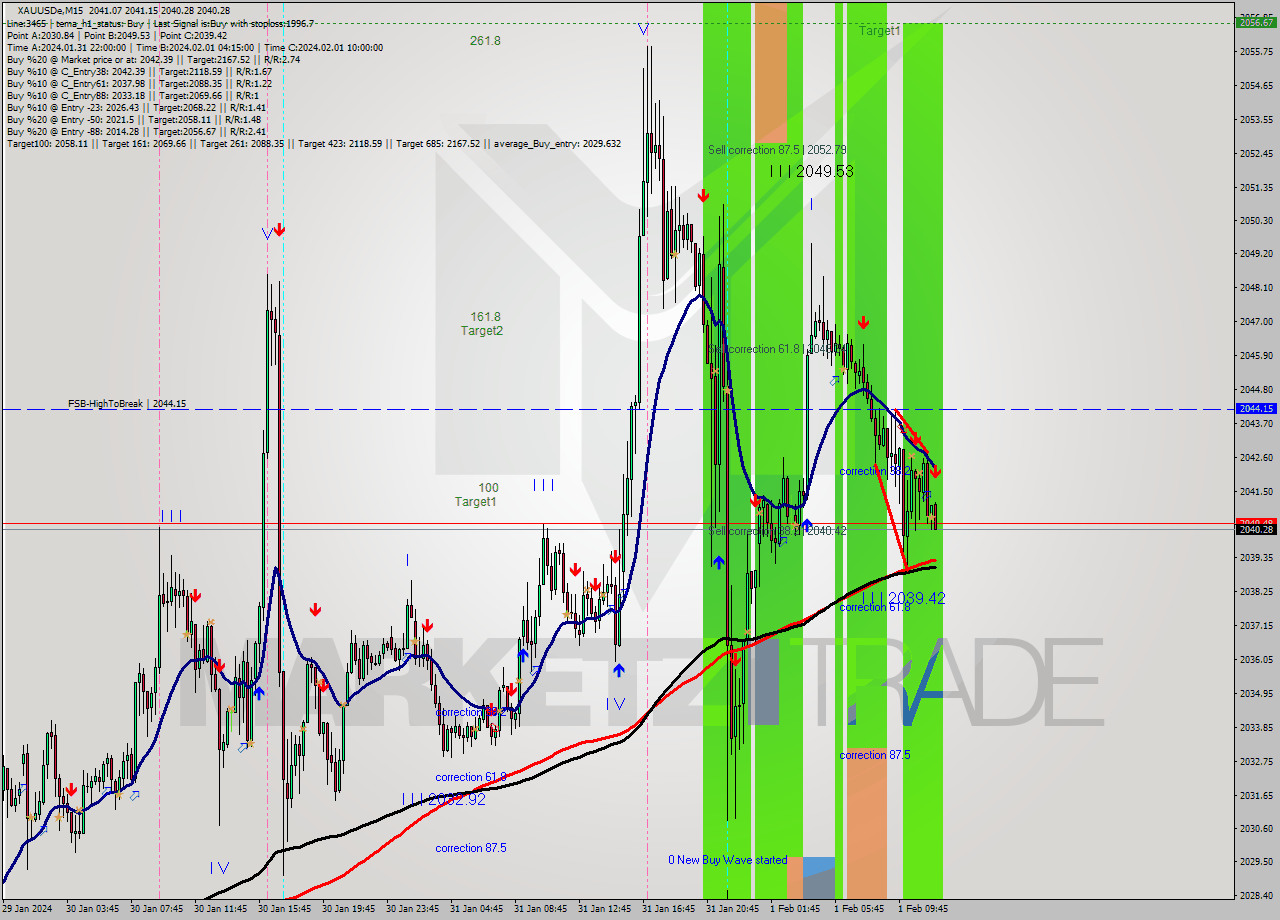The width and height of the screenshot is (1280, 920).
Task: Click the 31 Jan 16:45 time axis label
Action: (x=668, y=909)
